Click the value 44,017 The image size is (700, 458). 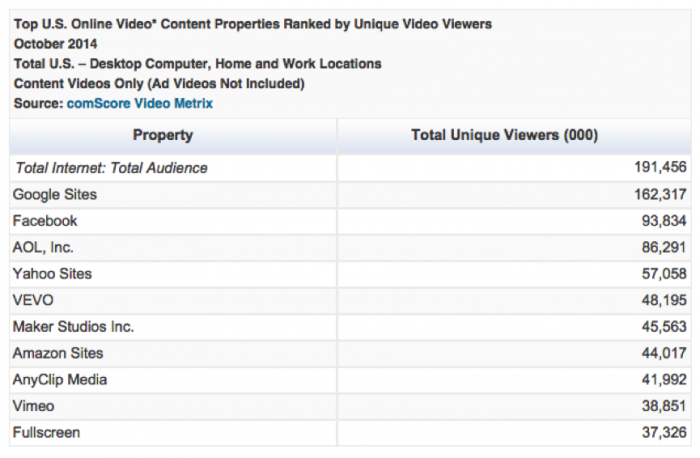click(664, 353)
